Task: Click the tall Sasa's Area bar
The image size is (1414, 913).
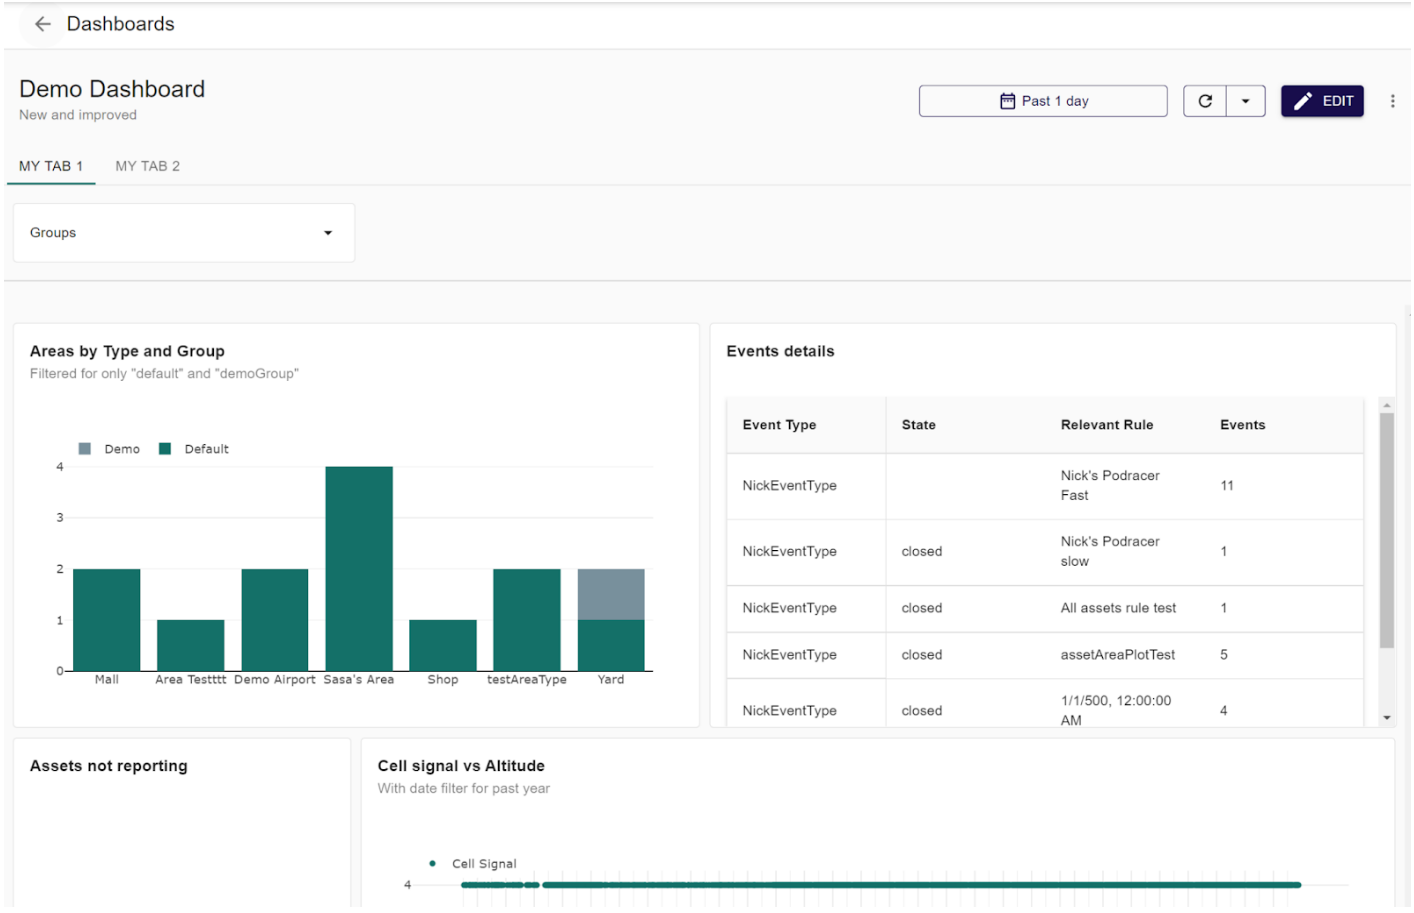Action: click(358, 568)
